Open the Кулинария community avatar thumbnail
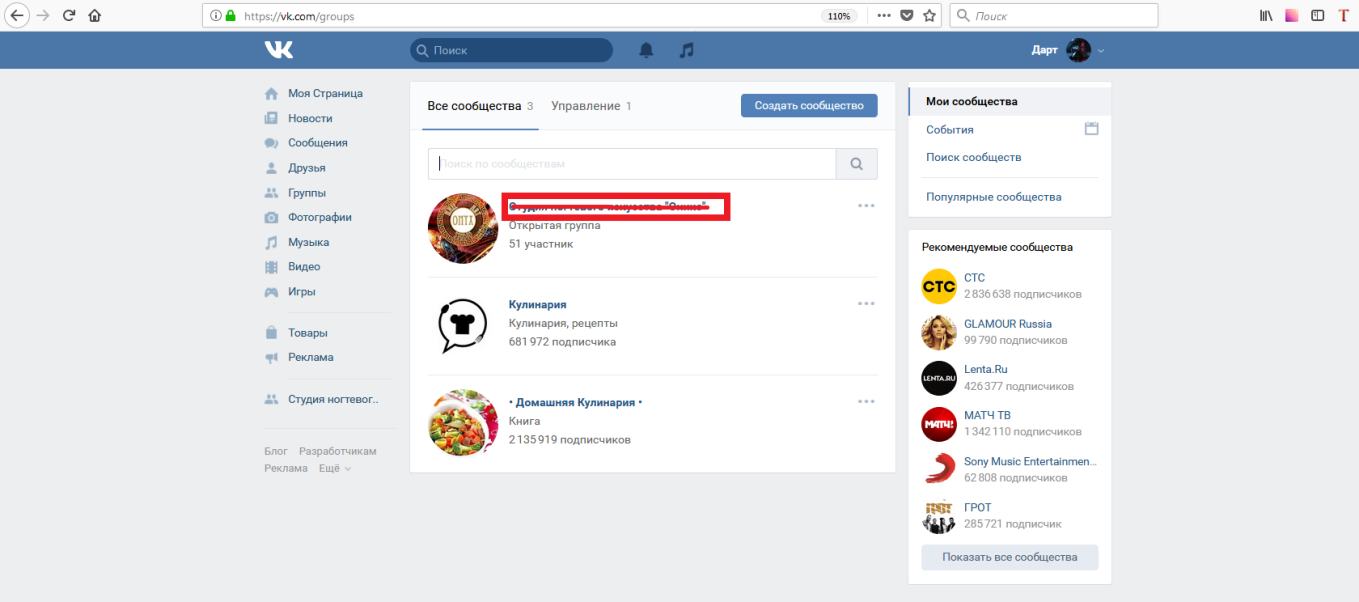1359x602 pixels. pos(463,325)
